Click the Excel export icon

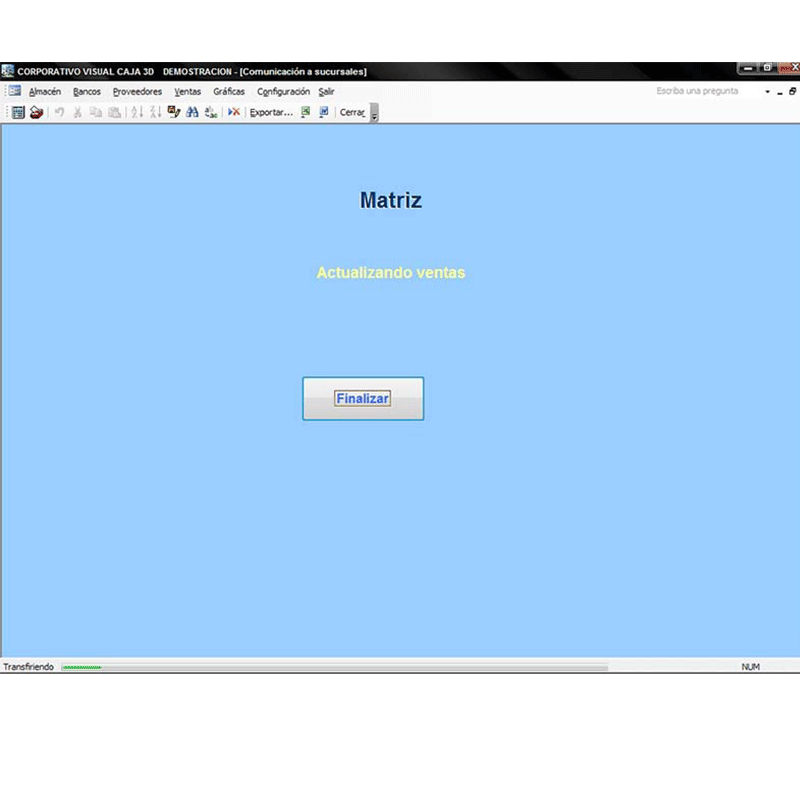pos(306,112)
